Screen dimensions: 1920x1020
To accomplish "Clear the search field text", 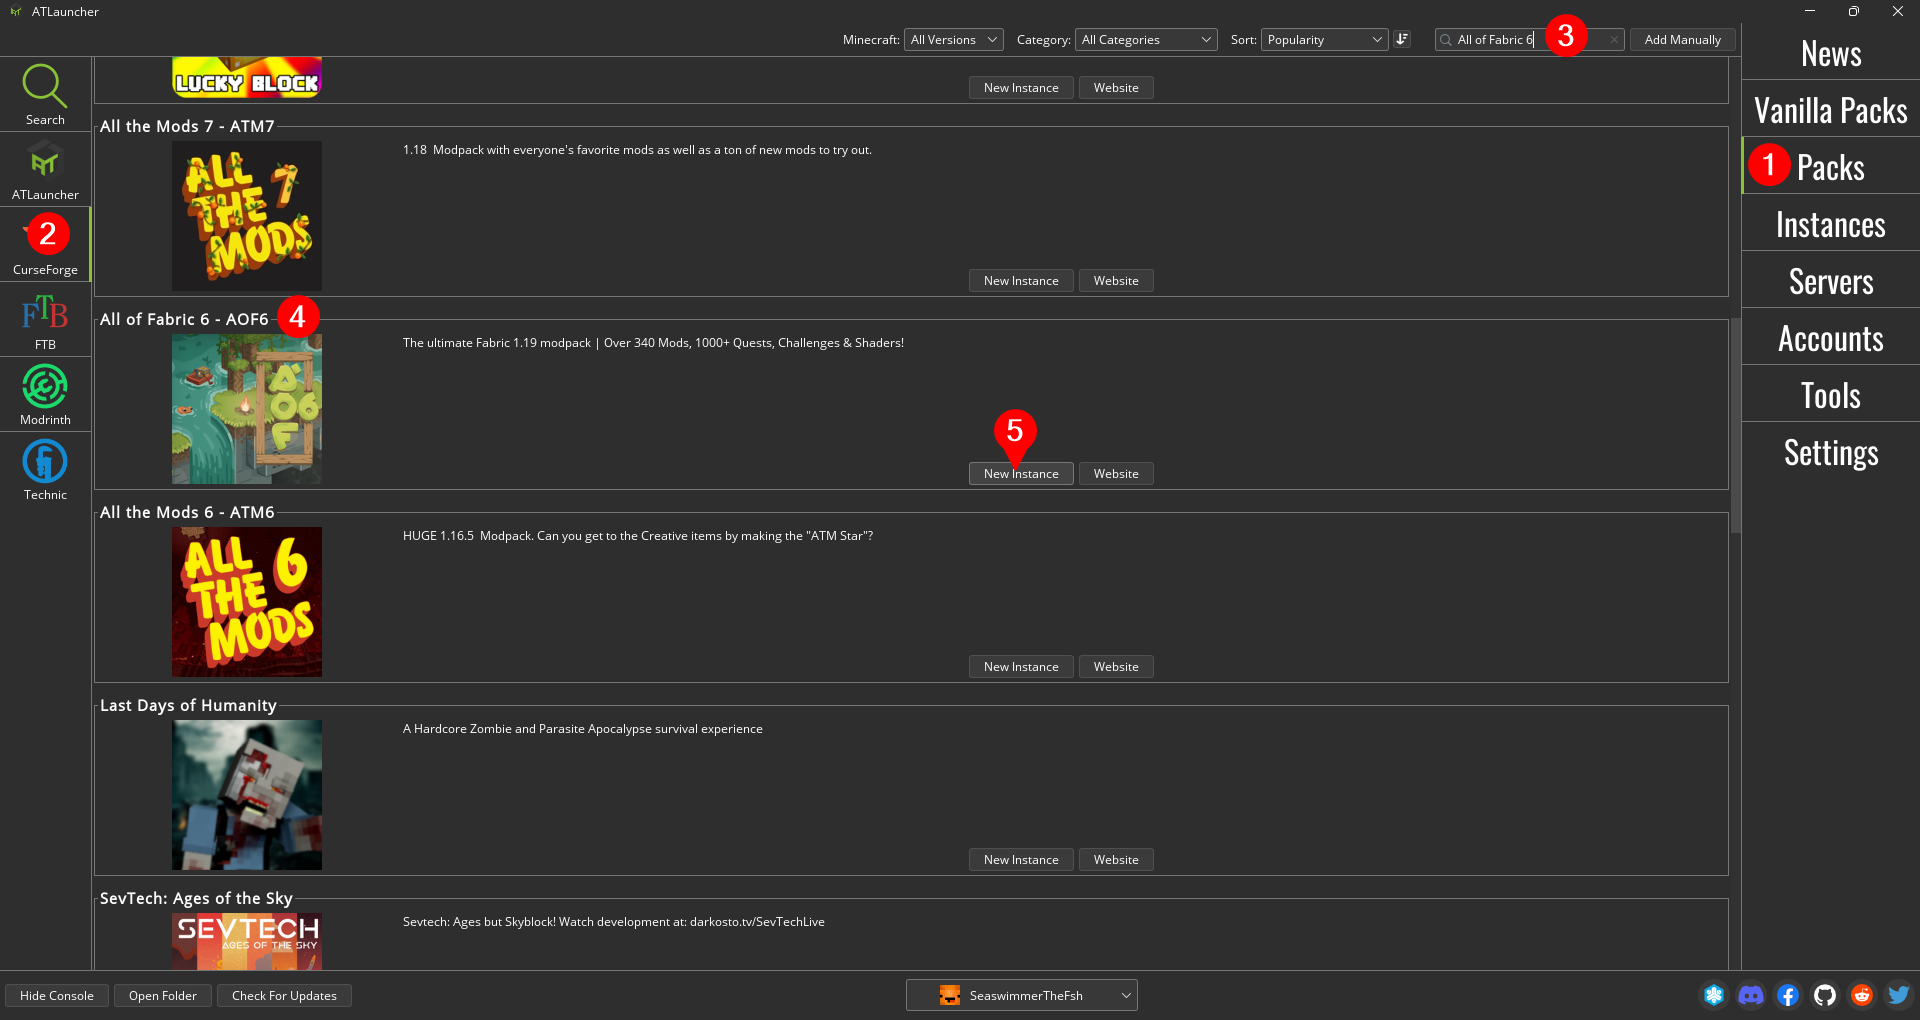I will pyautogui.click(x=1613, y=40).
